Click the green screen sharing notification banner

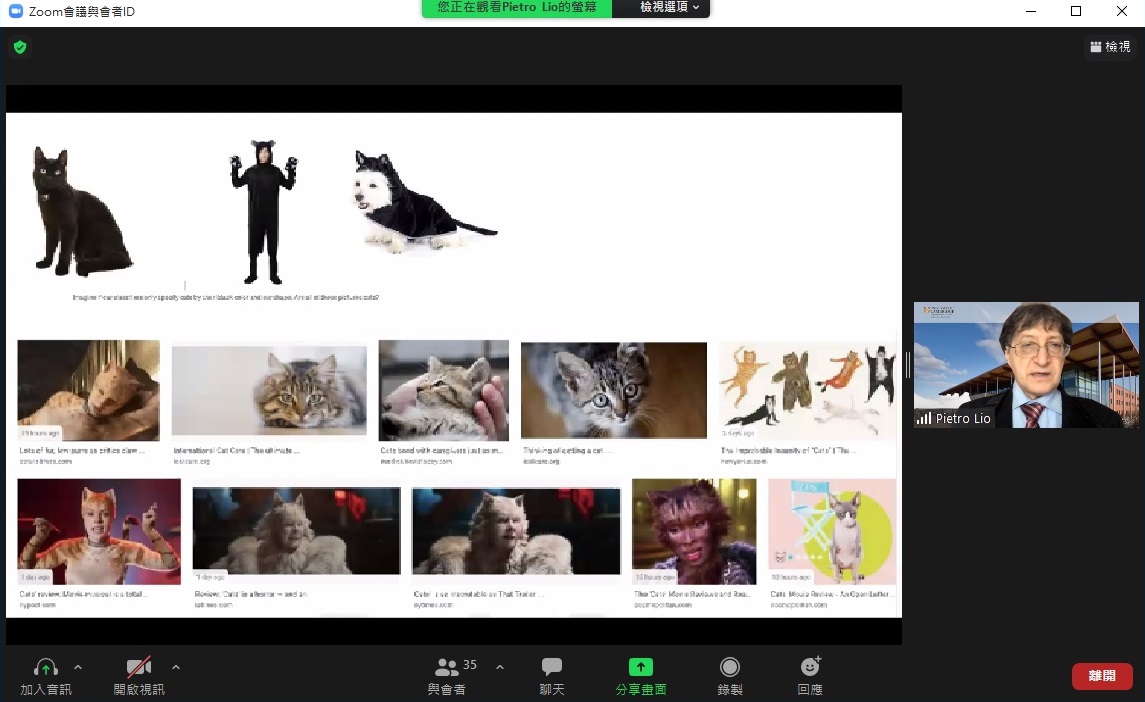tap(516, 8)
